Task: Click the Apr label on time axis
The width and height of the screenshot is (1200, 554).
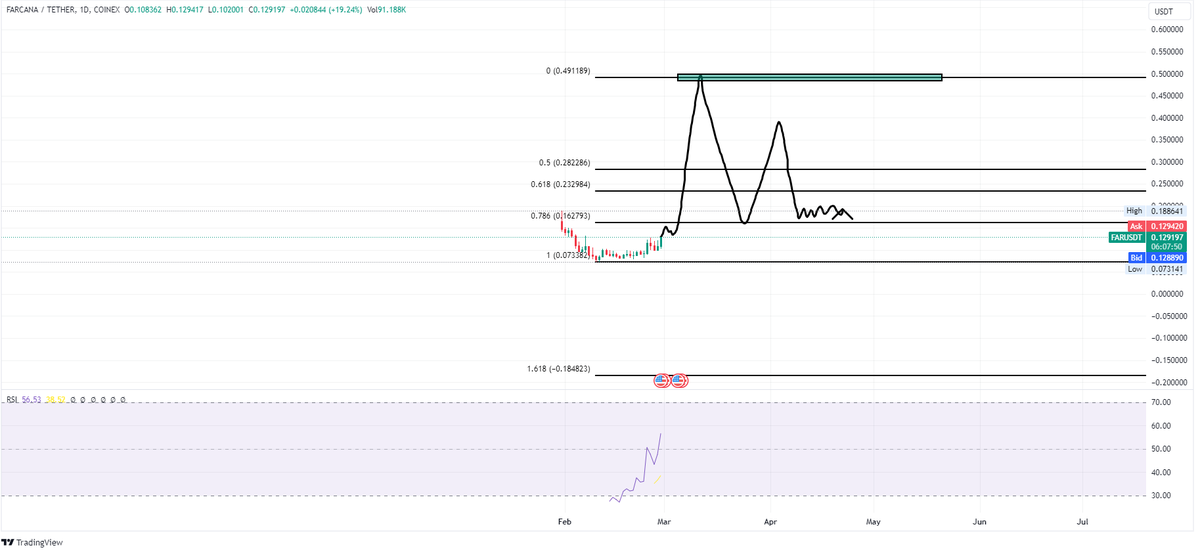Action: click(770, 522)
